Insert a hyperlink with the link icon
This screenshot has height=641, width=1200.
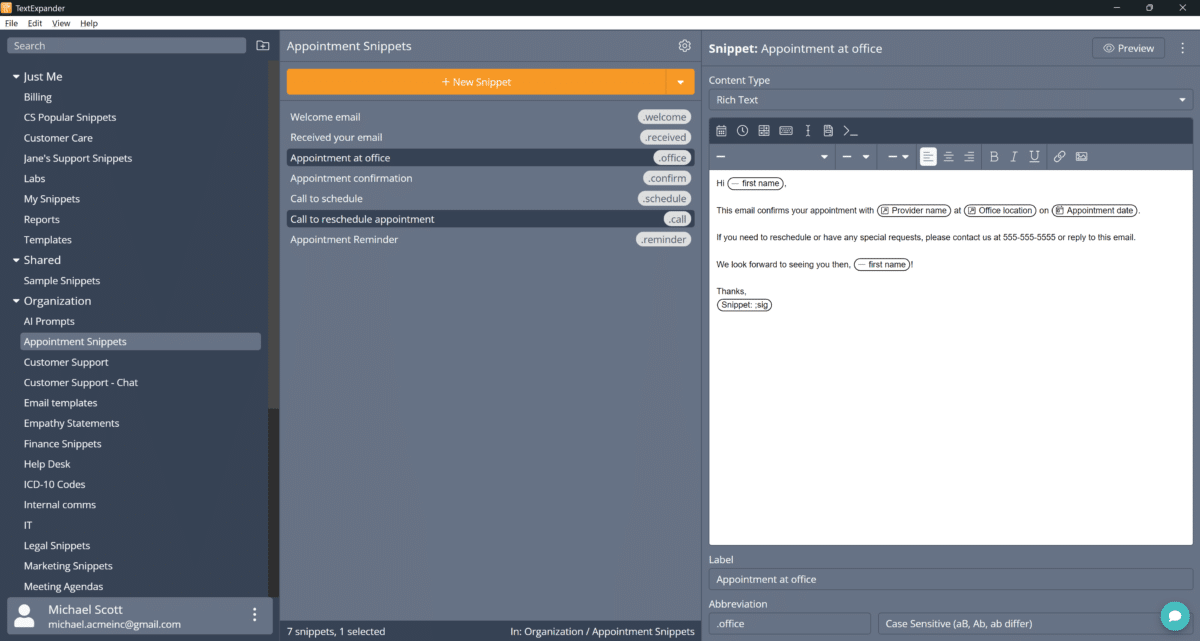tap(1059, 157)
